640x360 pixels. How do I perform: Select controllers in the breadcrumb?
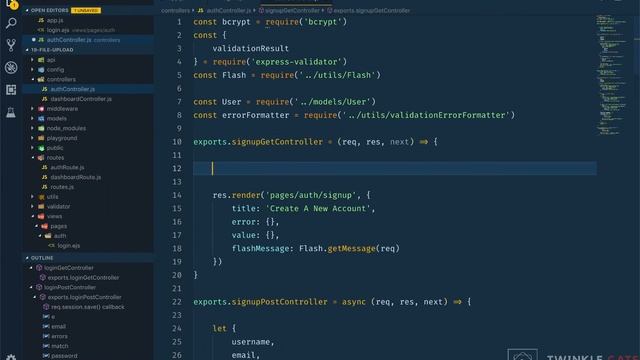176,11
